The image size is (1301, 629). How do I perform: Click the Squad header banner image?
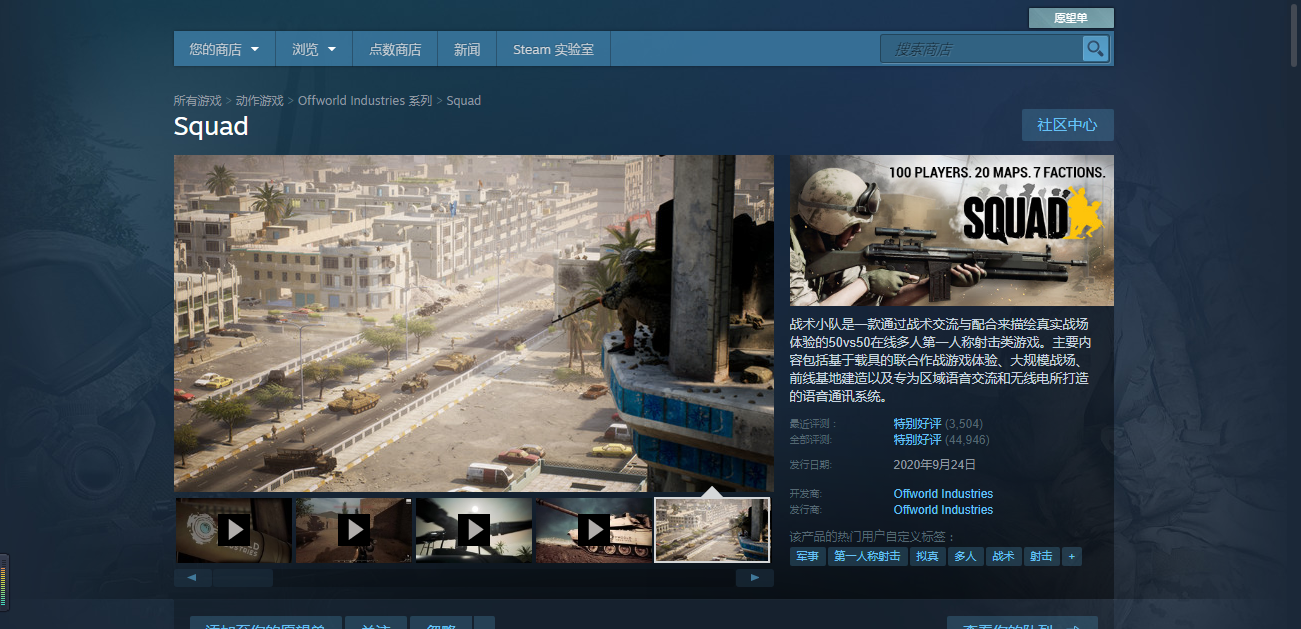[951, 230]
